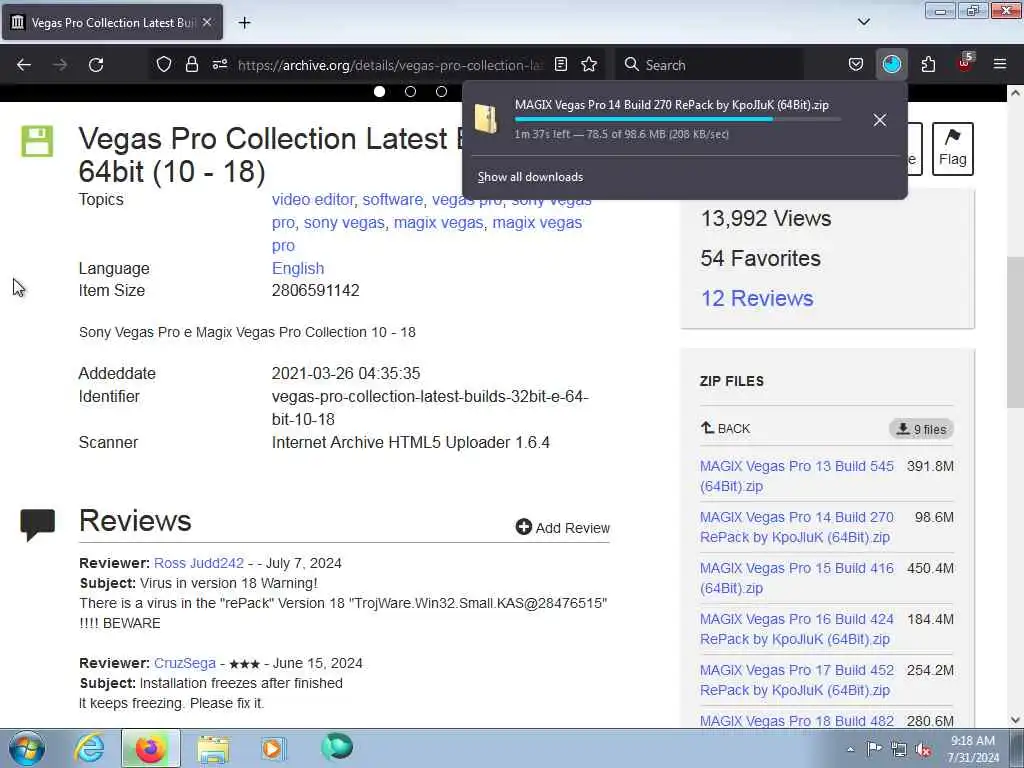Open the Windows Start menu
1024x768 pixels.
pyautogui.click(x=27, y=748)
